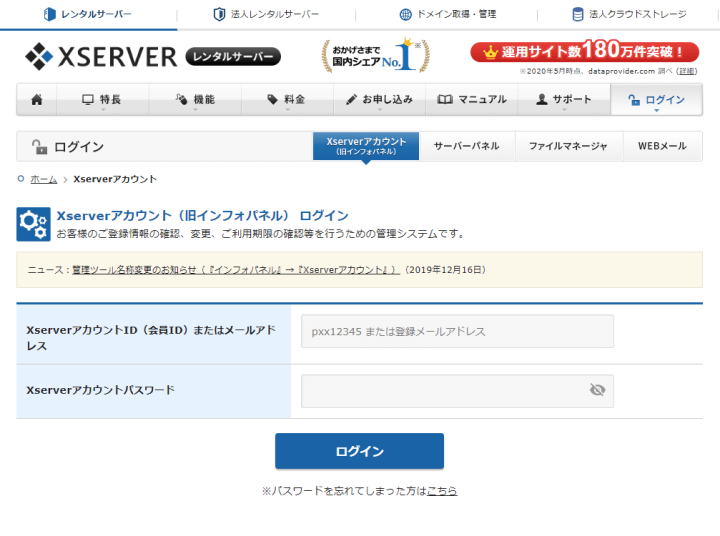Open the 料金 menu

click(287, 99)
